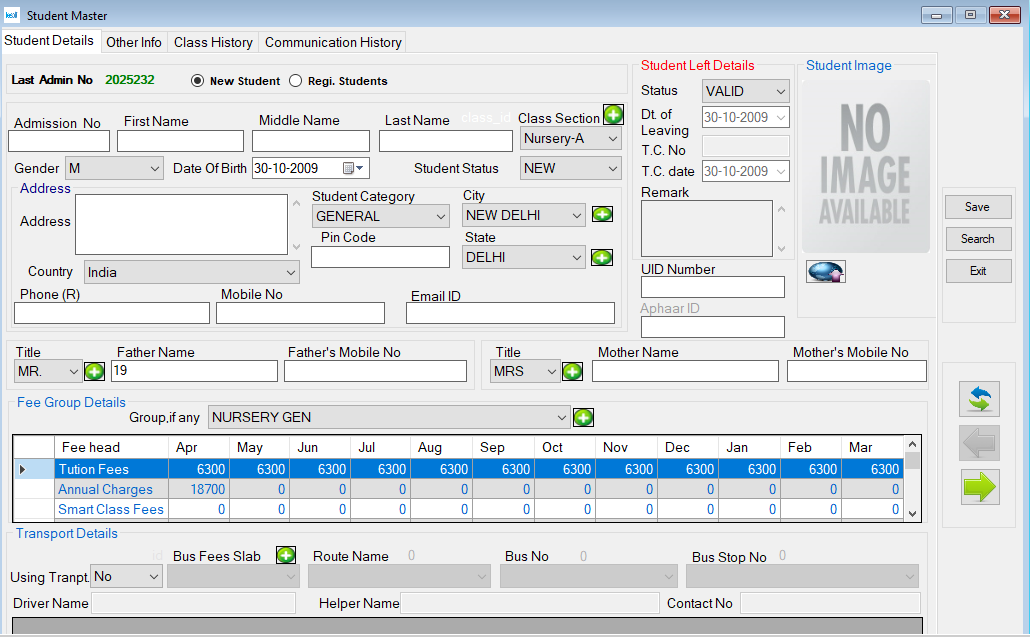This screenshot has width=1030, height=637.
Task: Select the Regi. Students radio button
Action: pos(295,81)
